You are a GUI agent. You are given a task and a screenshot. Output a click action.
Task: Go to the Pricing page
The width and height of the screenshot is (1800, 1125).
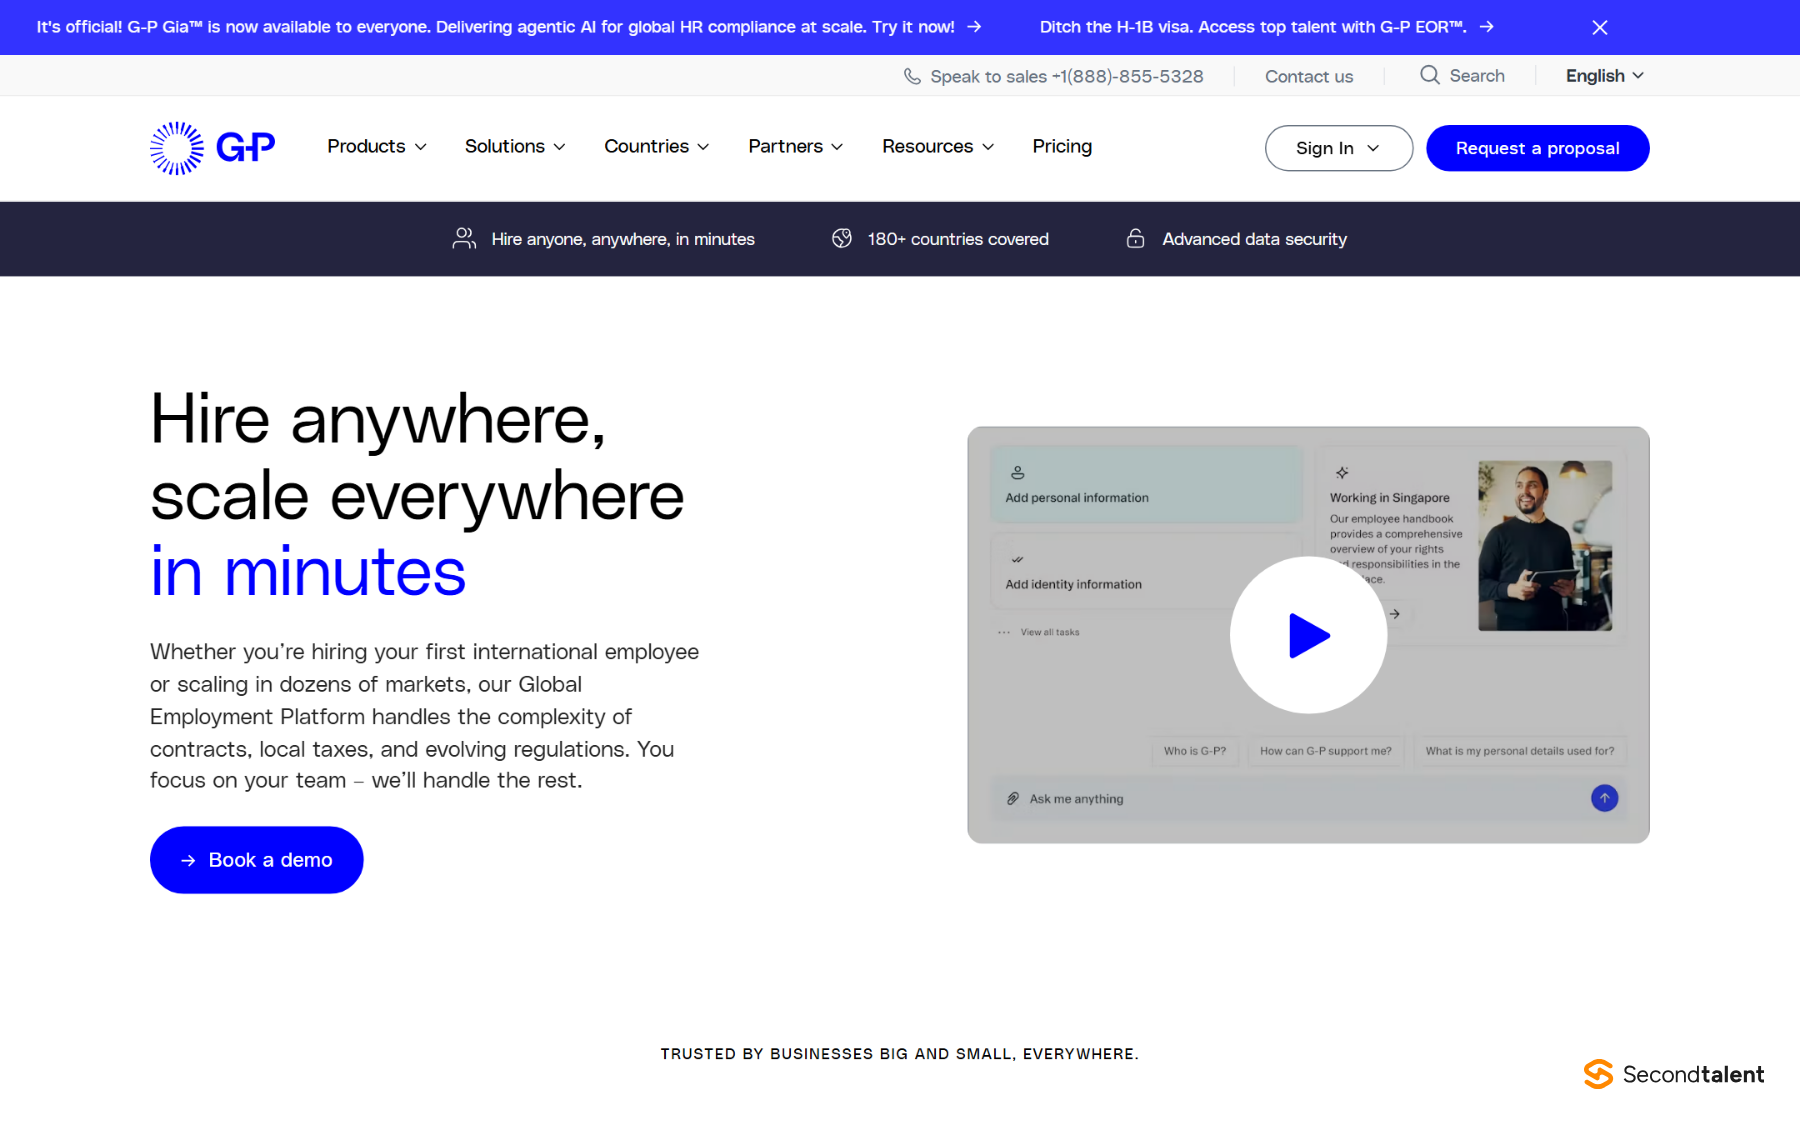coord(1062,147)
